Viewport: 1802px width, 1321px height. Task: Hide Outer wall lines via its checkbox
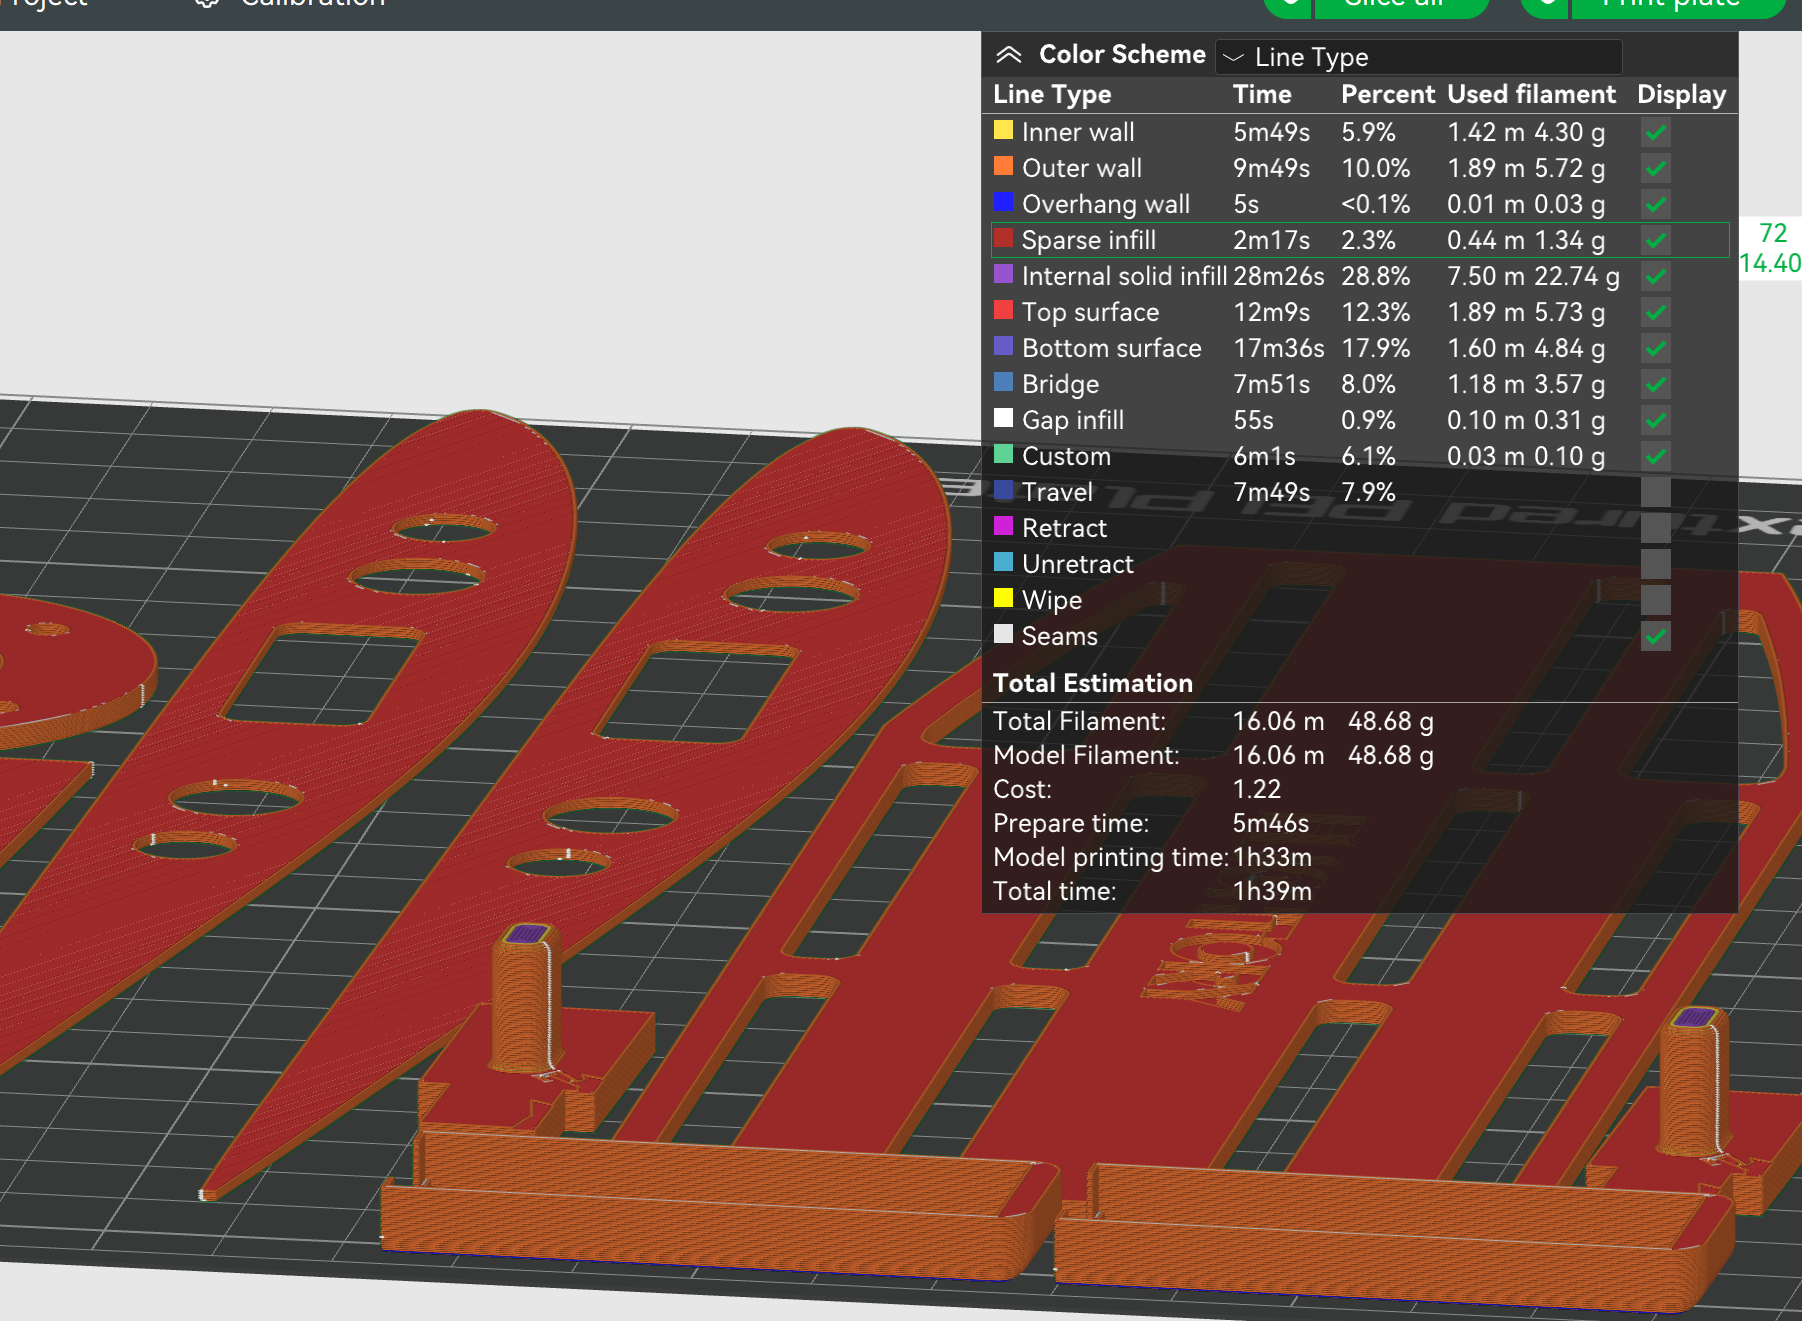point(1656,168)
